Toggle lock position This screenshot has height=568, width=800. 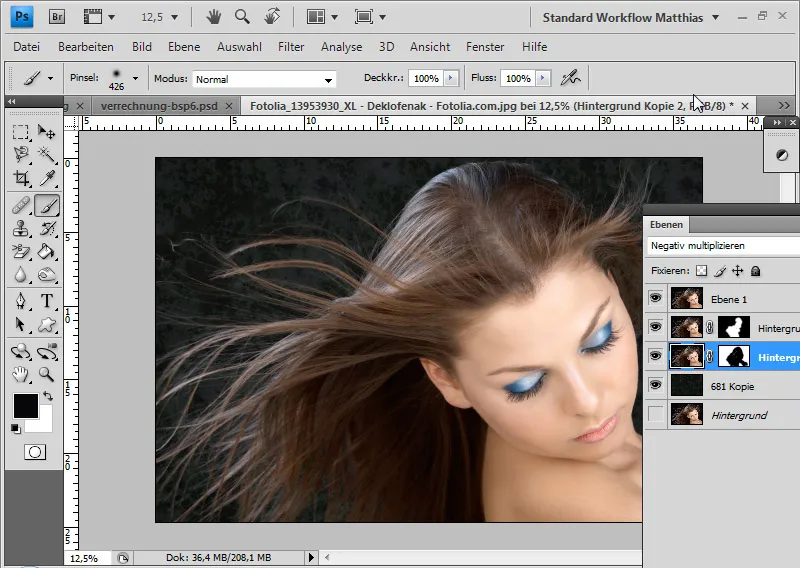738,270
